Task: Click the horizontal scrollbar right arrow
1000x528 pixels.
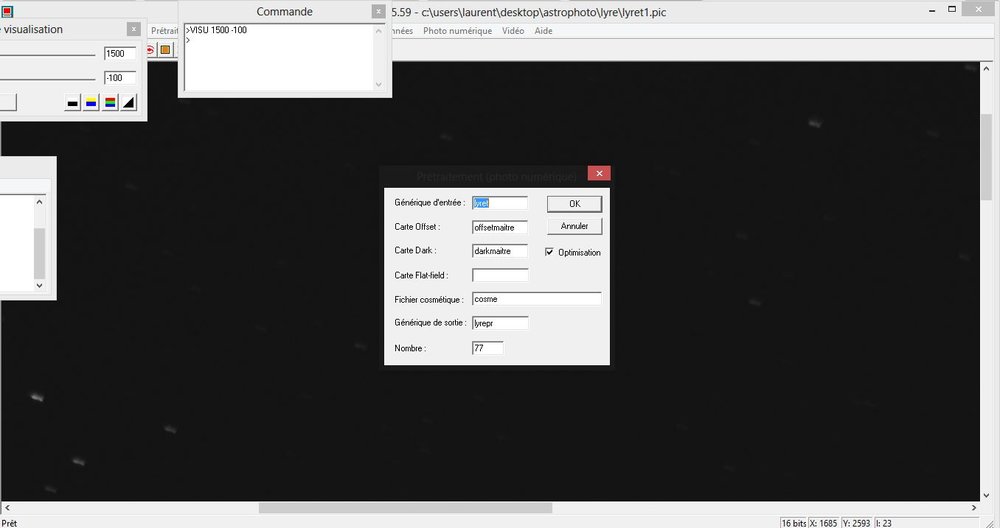Action: point(973,508)
